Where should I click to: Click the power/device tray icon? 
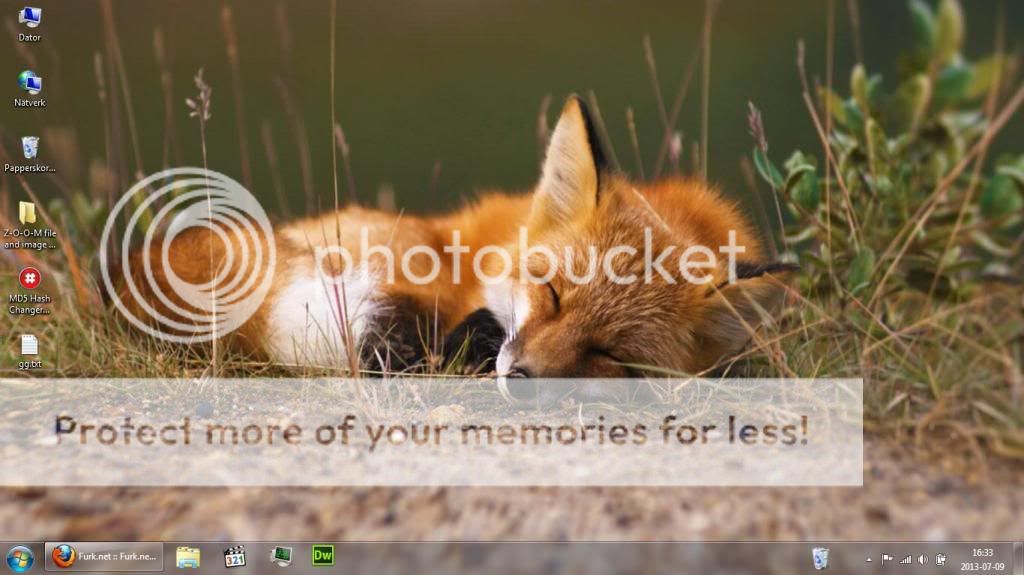(941, 559)
